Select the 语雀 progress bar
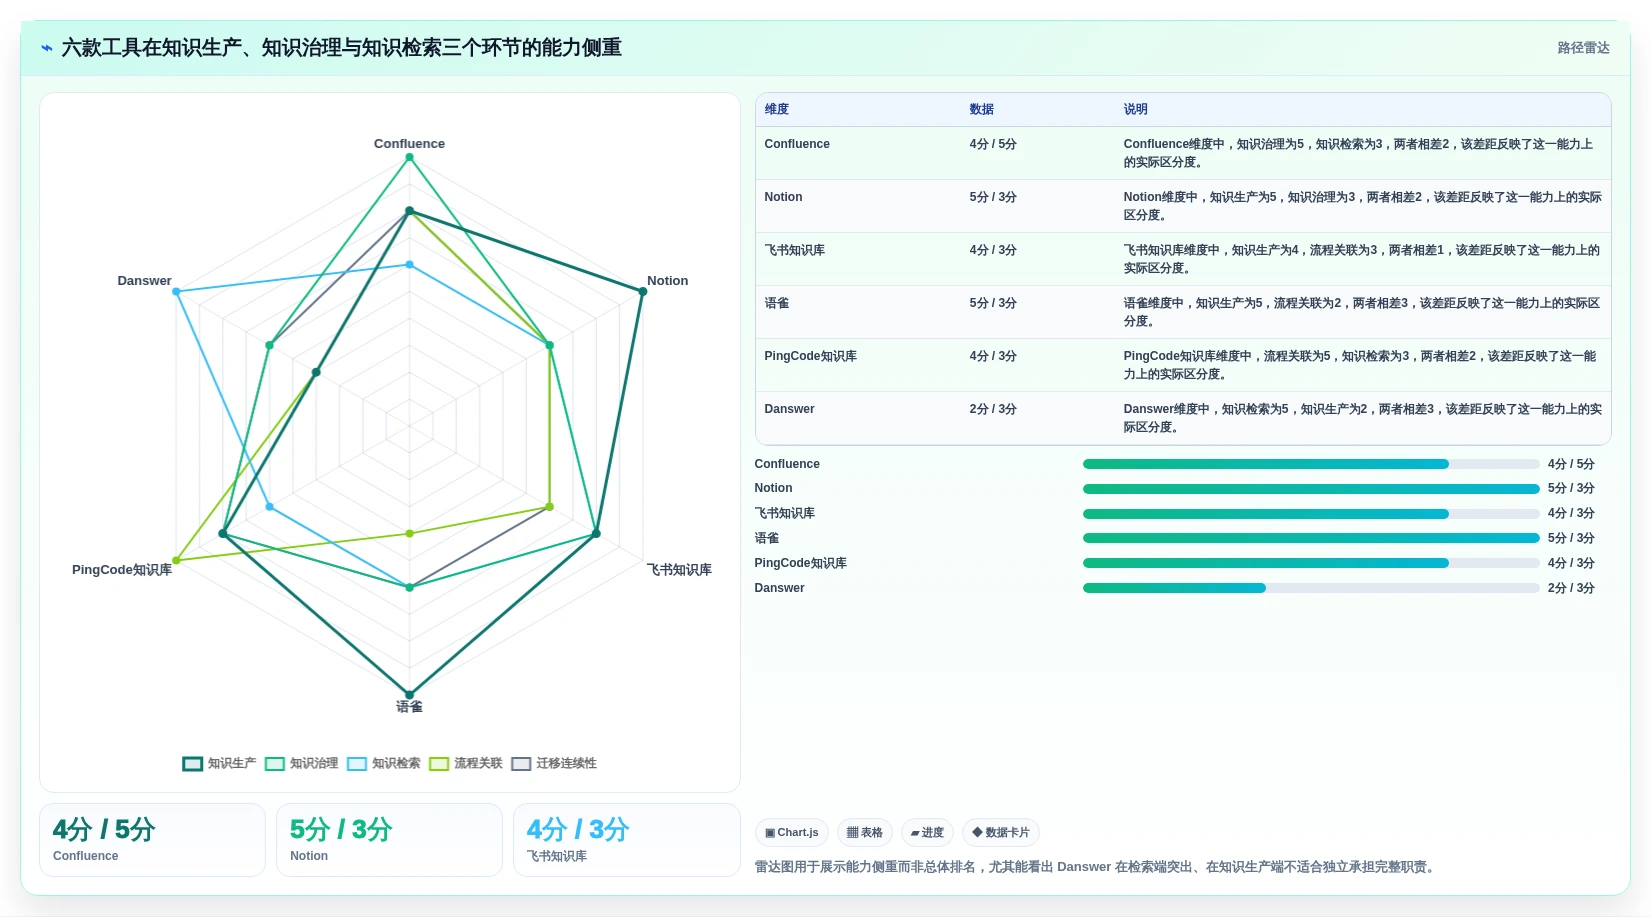1651x917 pixels. [x=1310, y=538]
